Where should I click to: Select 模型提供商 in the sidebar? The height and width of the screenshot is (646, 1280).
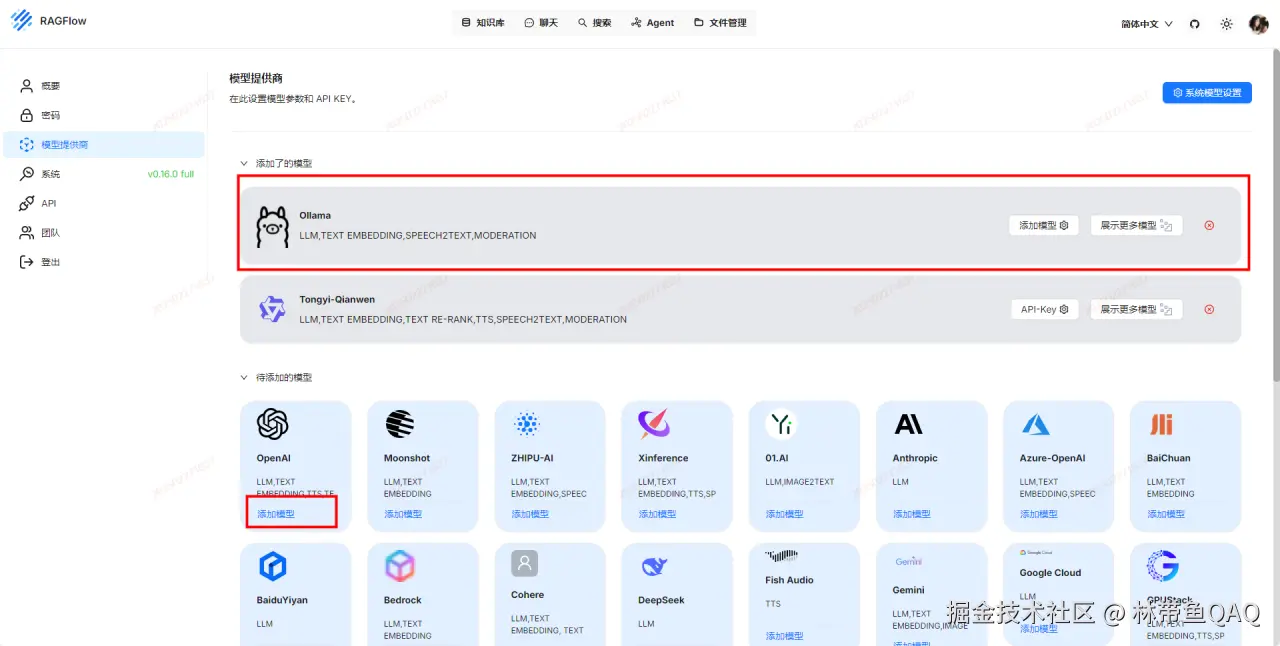[103, 144]
